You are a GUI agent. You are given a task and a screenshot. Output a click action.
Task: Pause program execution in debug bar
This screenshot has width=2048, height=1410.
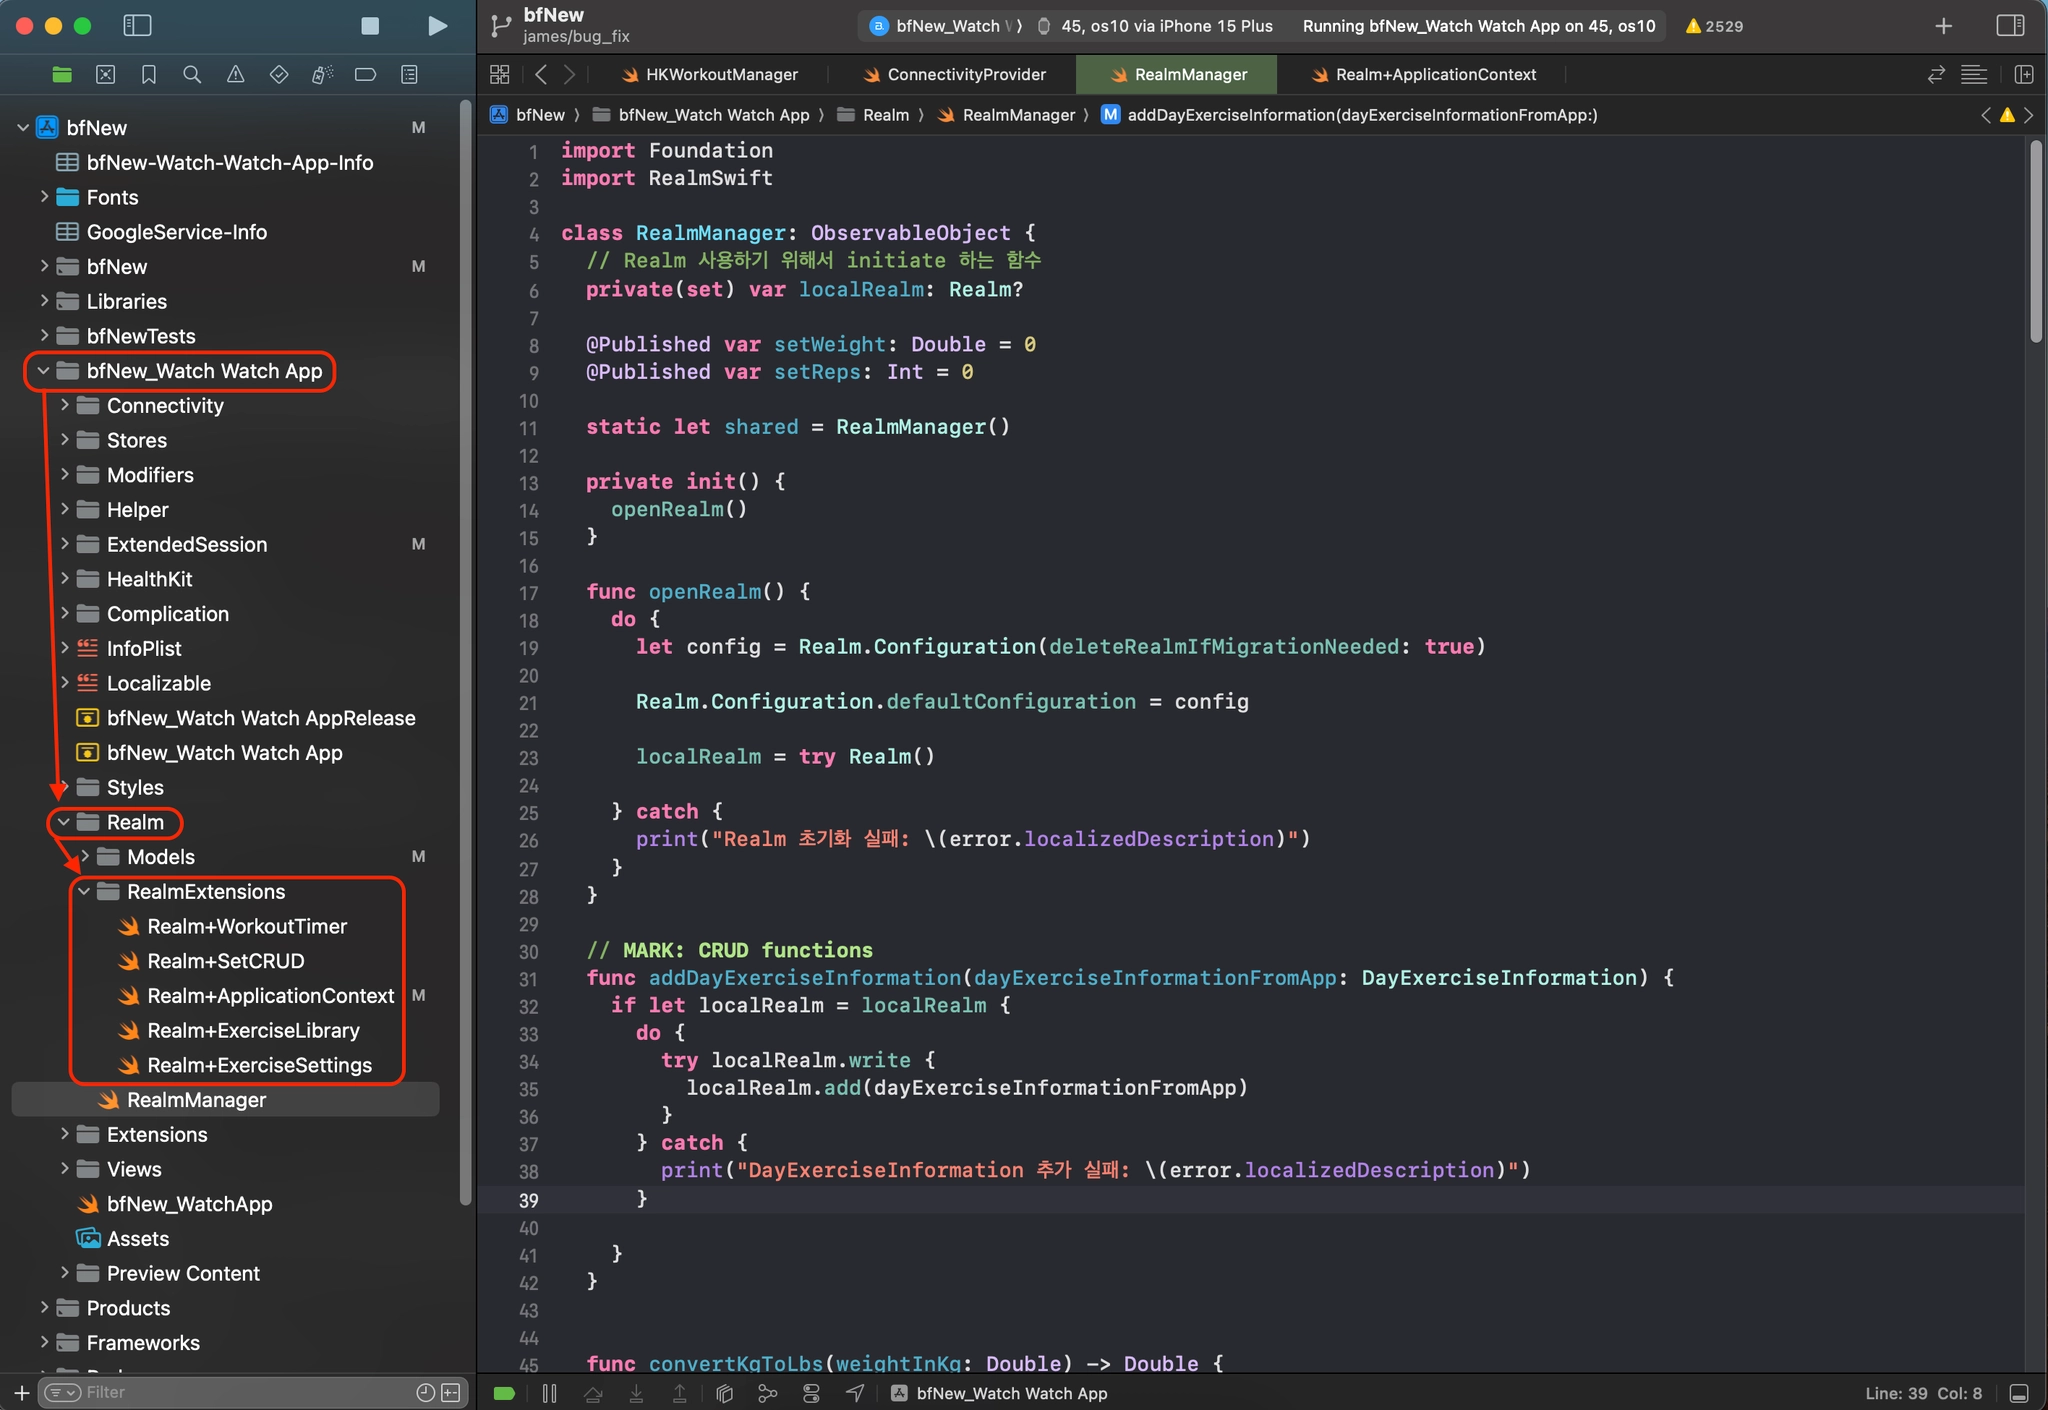click(549, 1393)
